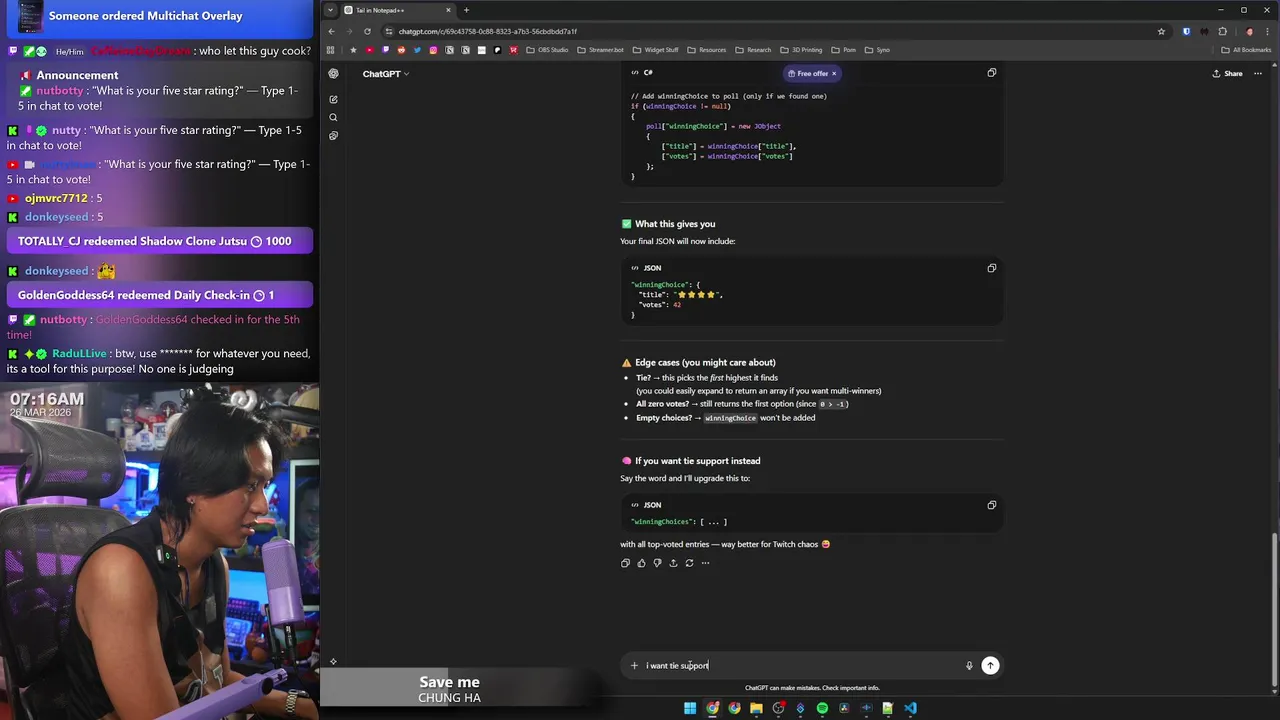Open more actions ellipsis under the response

tap(705, 563)
